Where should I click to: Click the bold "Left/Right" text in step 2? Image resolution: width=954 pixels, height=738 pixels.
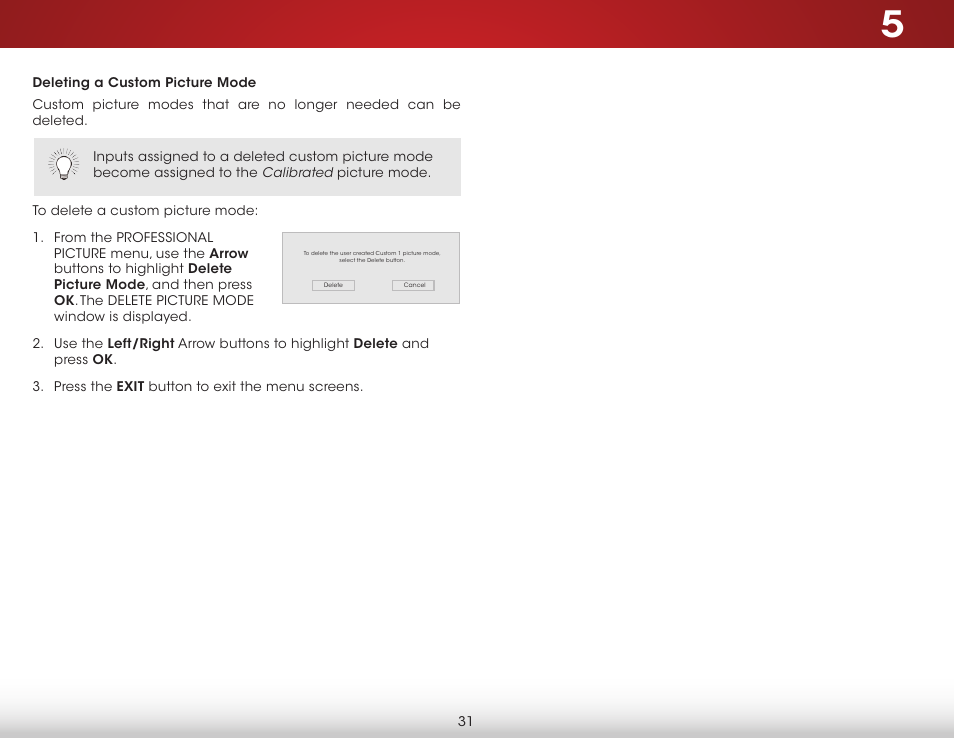(141, 344)
